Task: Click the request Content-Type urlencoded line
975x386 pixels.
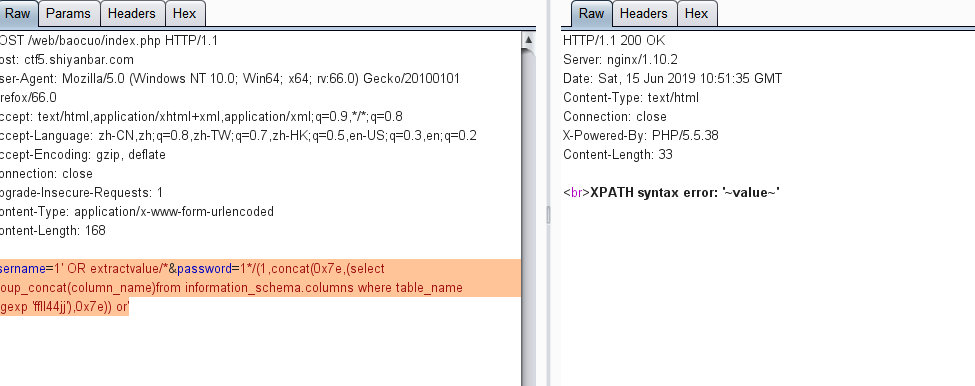Action: click(137, 211)
